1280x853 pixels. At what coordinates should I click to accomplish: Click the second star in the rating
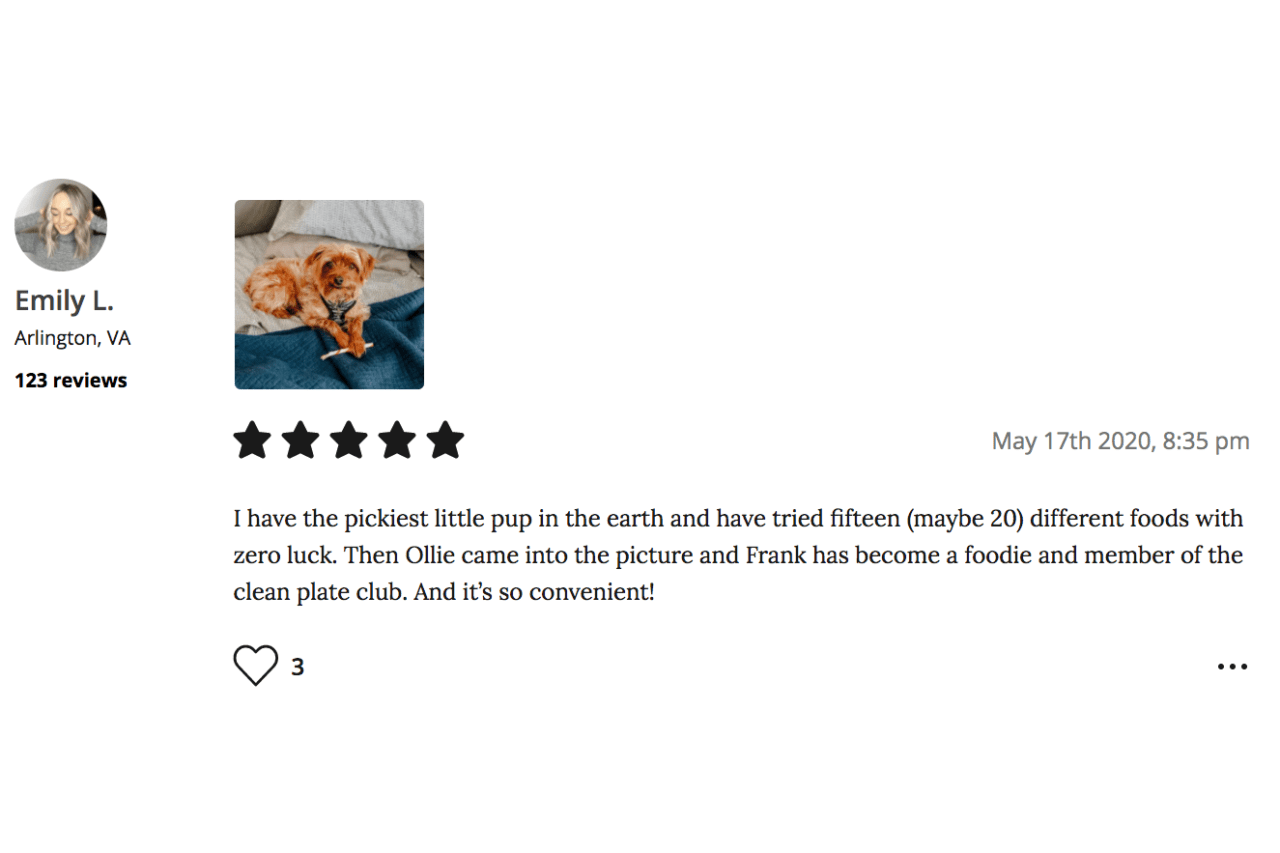(300, 439)
